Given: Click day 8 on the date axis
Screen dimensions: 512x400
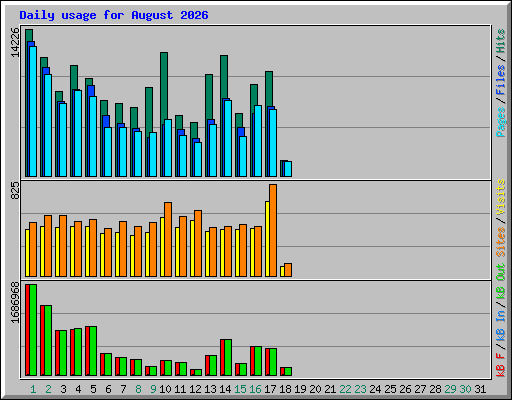Looking at the screenshot, I should tap(138, 389).
